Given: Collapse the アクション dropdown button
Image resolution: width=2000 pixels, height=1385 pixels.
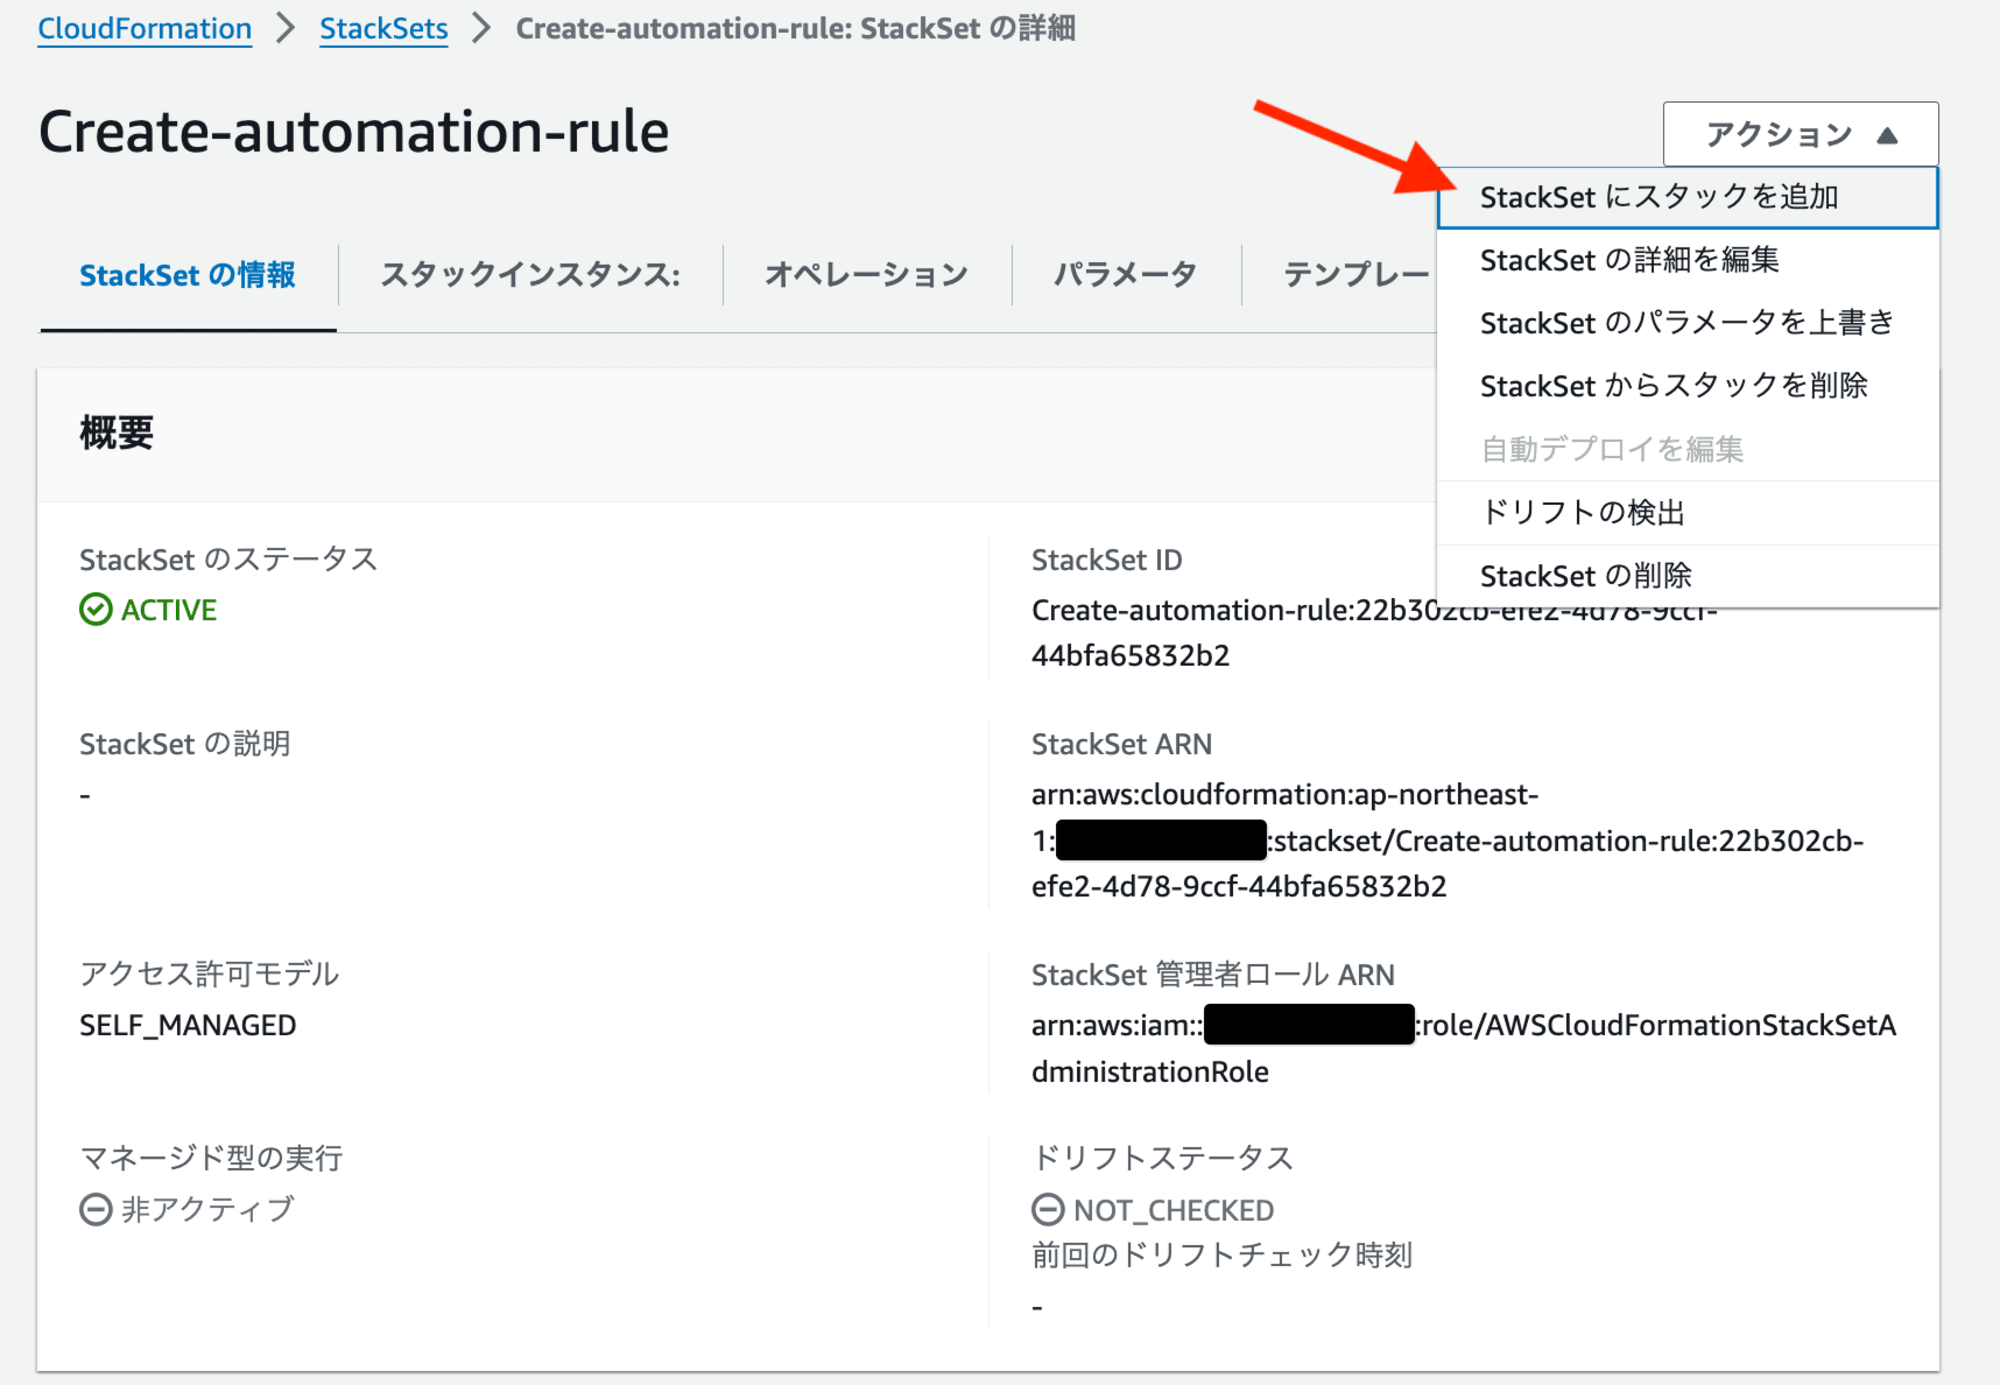Looking at the screenshot, I should [x=1800, y=134].
